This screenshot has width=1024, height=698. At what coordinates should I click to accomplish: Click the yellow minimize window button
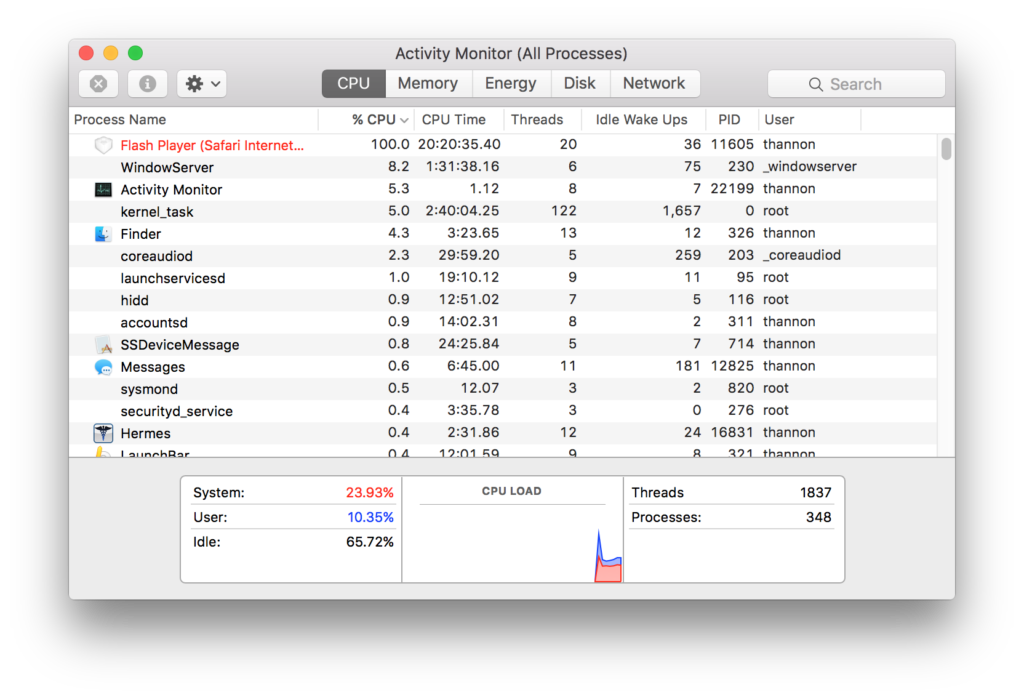pyautogui.click(x=110, y=53)
